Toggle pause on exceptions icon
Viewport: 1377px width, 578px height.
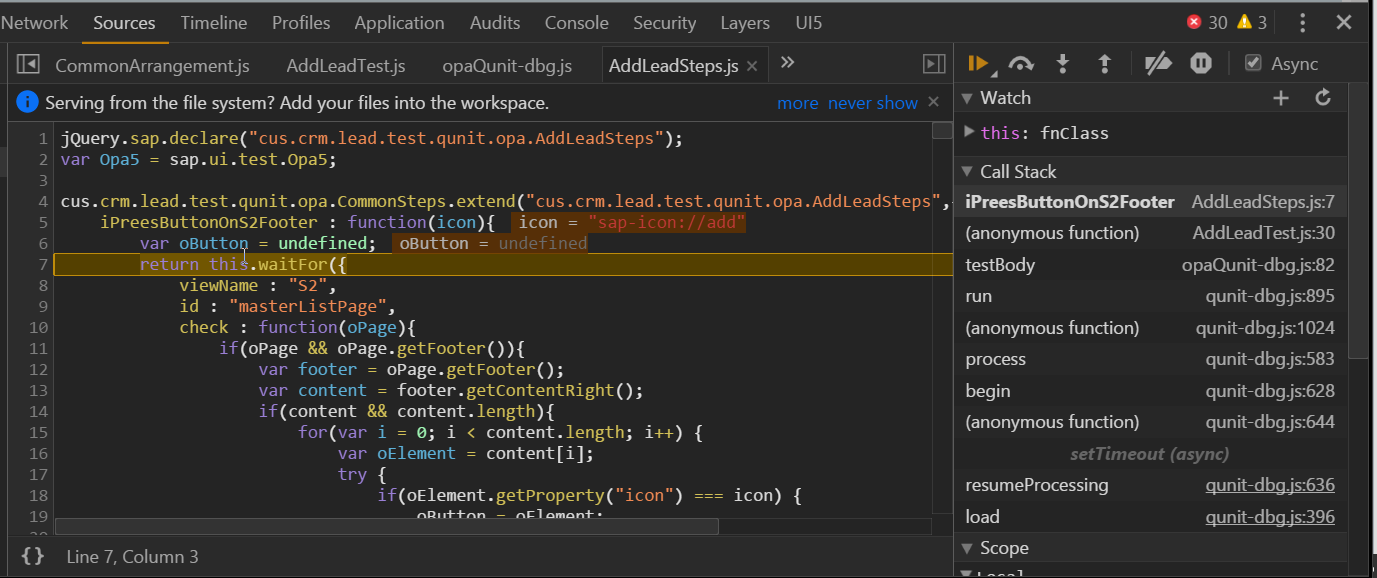pyautogui.click(x=1201, y=64)
